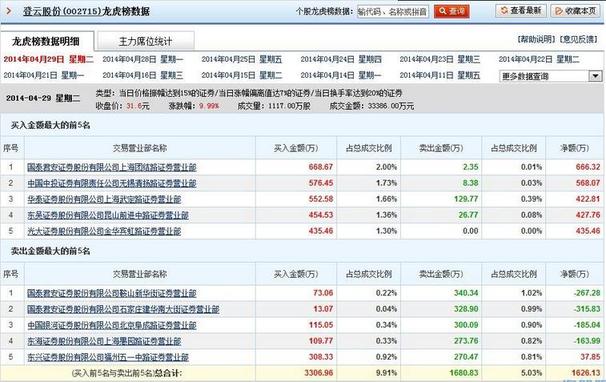606x382 pixels.
Task: Open 中国银河证券北京阜成路营业部 link
Action: pyautogui.click(x=112, y=325)
